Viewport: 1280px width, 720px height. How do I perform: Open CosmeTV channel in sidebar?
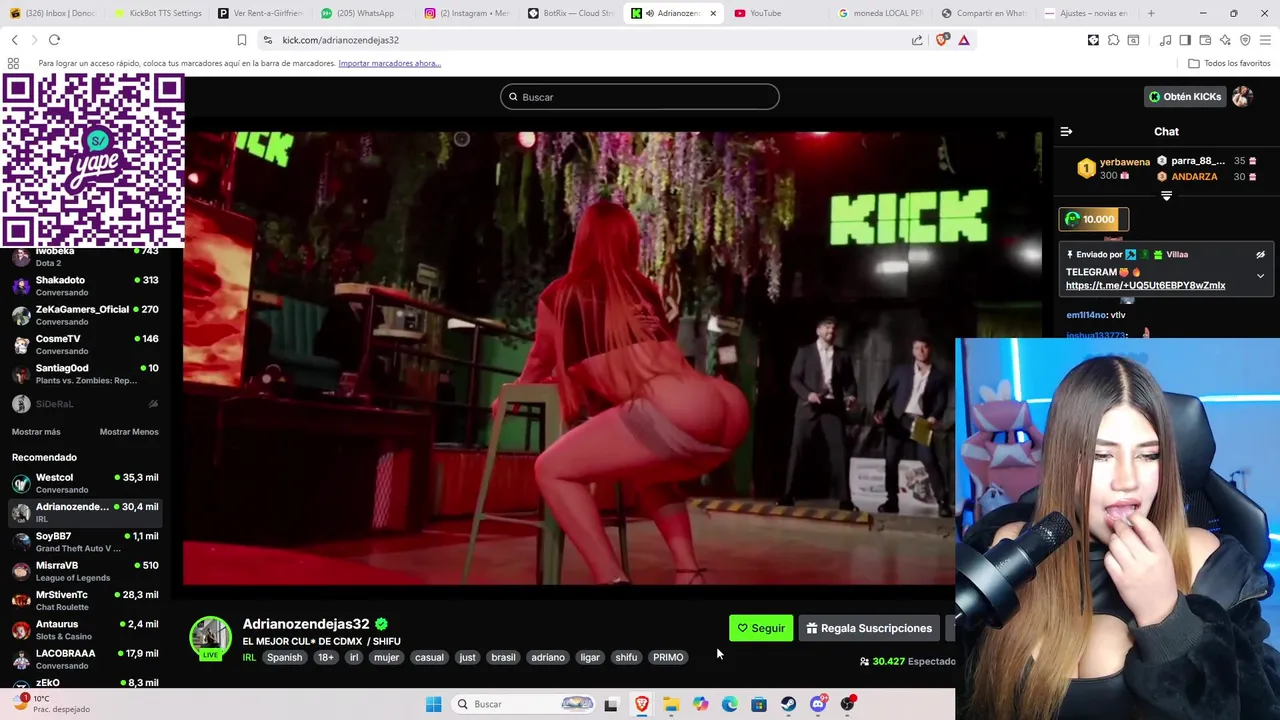tap(85, 344)
